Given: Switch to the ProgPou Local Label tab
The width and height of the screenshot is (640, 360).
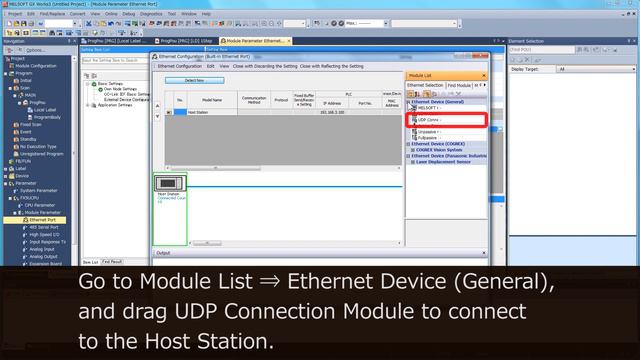Looking at the screenshot, I should [114, 41].
